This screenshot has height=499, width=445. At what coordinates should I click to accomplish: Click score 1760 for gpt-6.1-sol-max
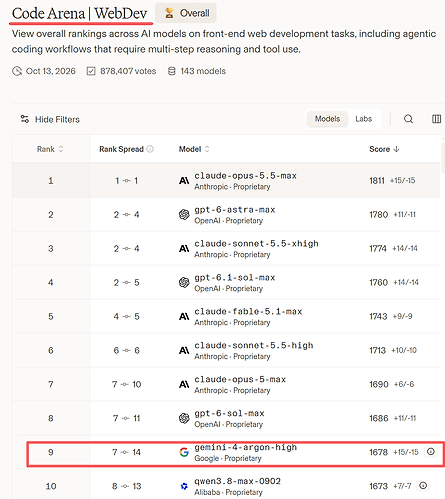pyautogui.click(x=379, y=283)
